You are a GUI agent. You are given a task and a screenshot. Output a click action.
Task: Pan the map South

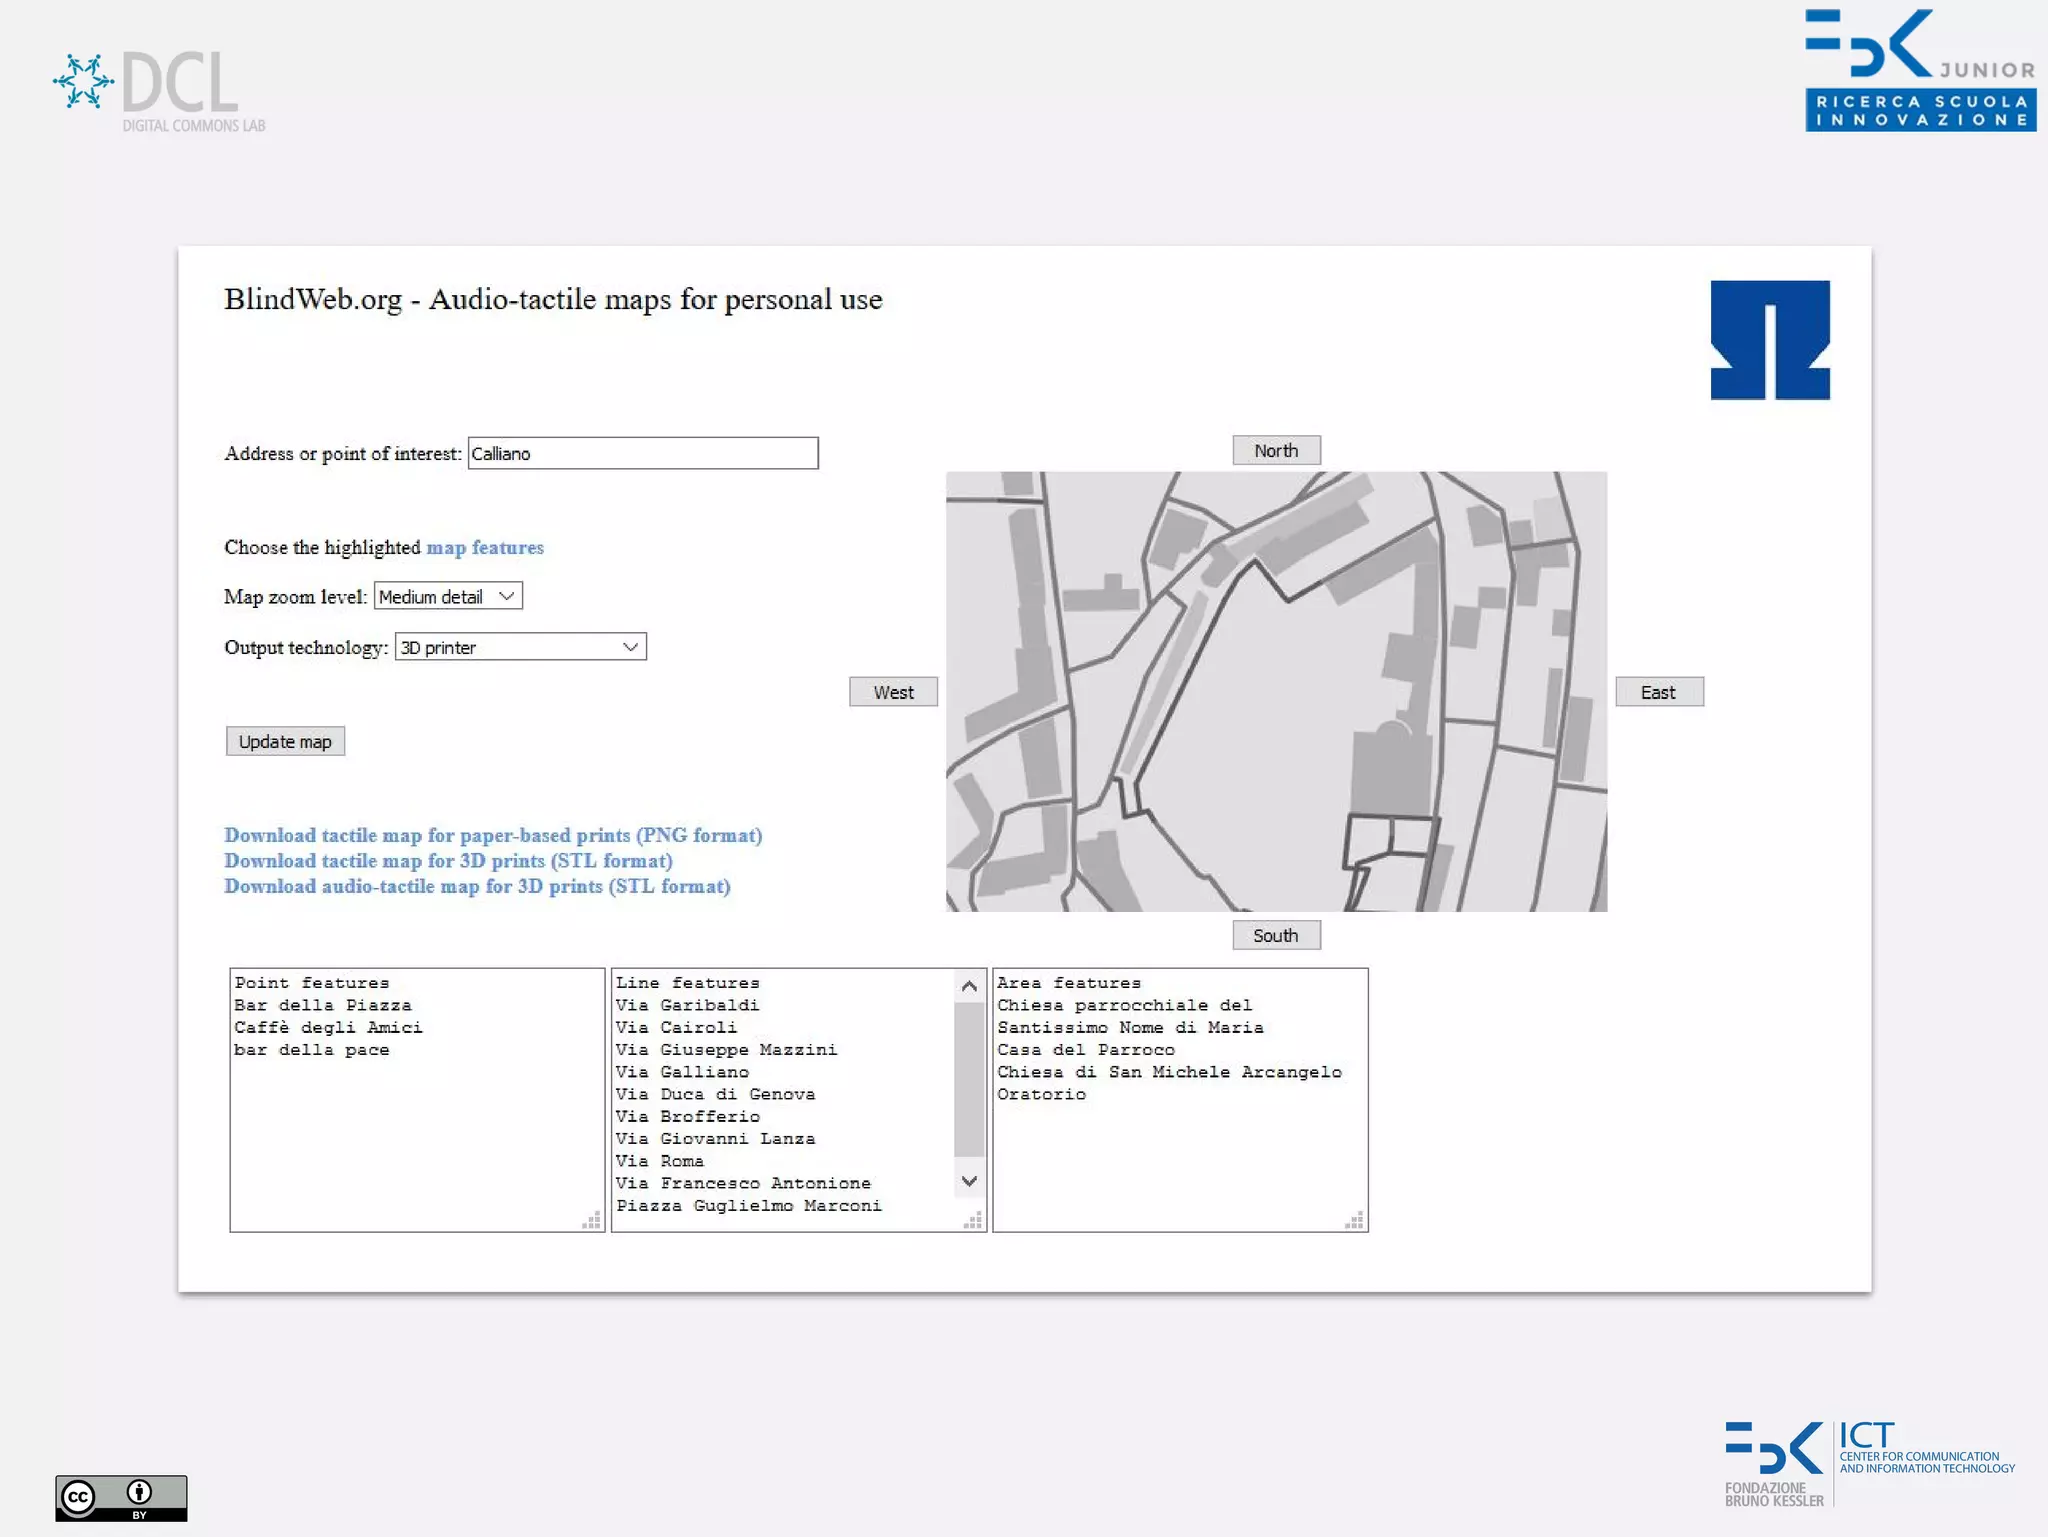pyautogui.click(x=1276, y=936)
